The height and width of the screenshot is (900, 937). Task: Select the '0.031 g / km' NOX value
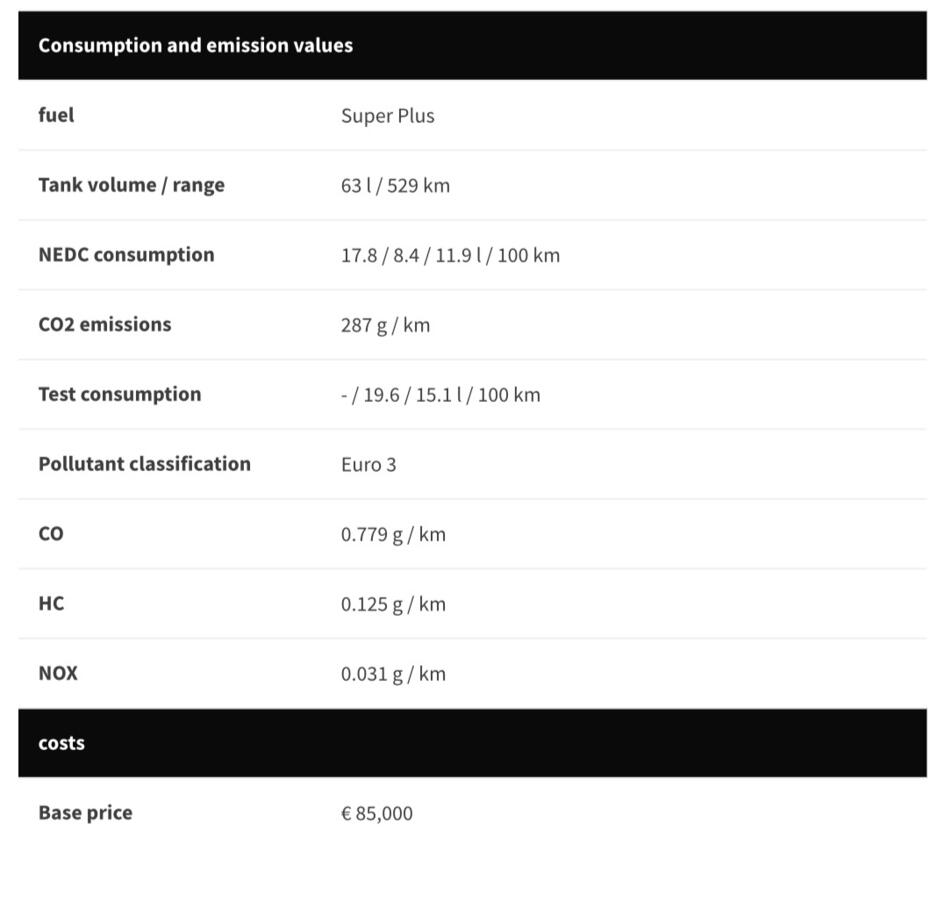pos(393,674)
